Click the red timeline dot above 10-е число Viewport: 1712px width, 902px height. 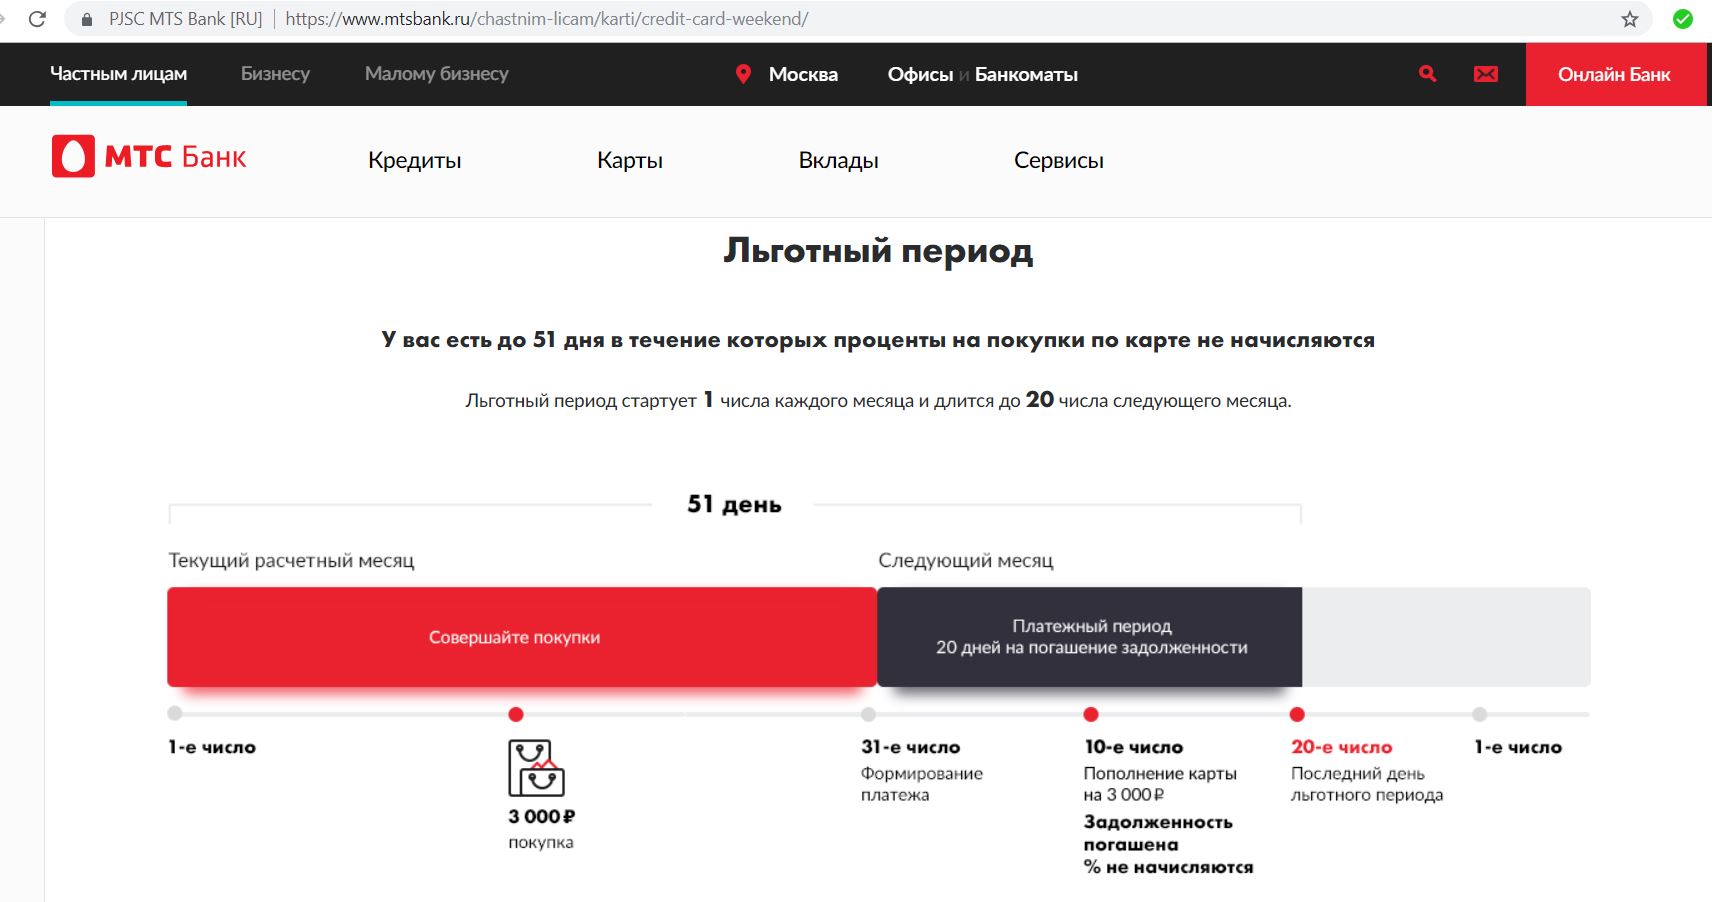[x=1091, y=714]
